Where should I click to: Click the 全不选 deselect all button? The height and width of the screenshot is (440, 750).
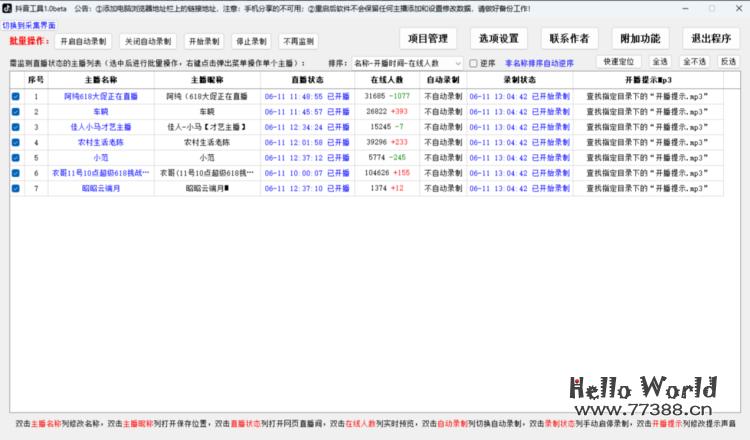(x=695, y=62)
